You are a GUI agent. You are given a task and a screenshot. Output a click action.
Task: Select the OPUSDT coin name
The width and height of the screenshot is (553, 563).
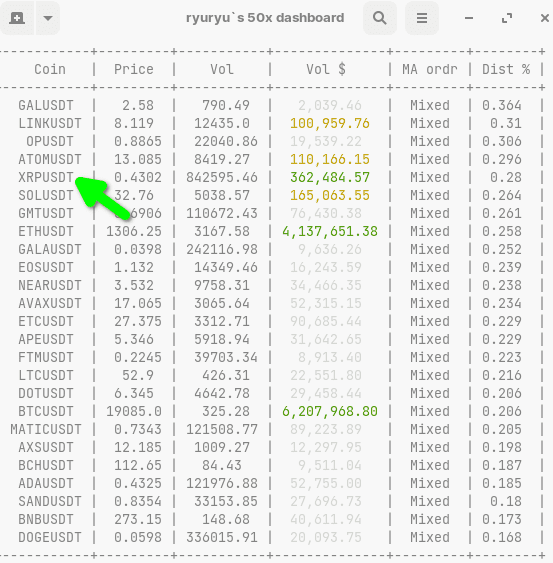click(50, 141)
